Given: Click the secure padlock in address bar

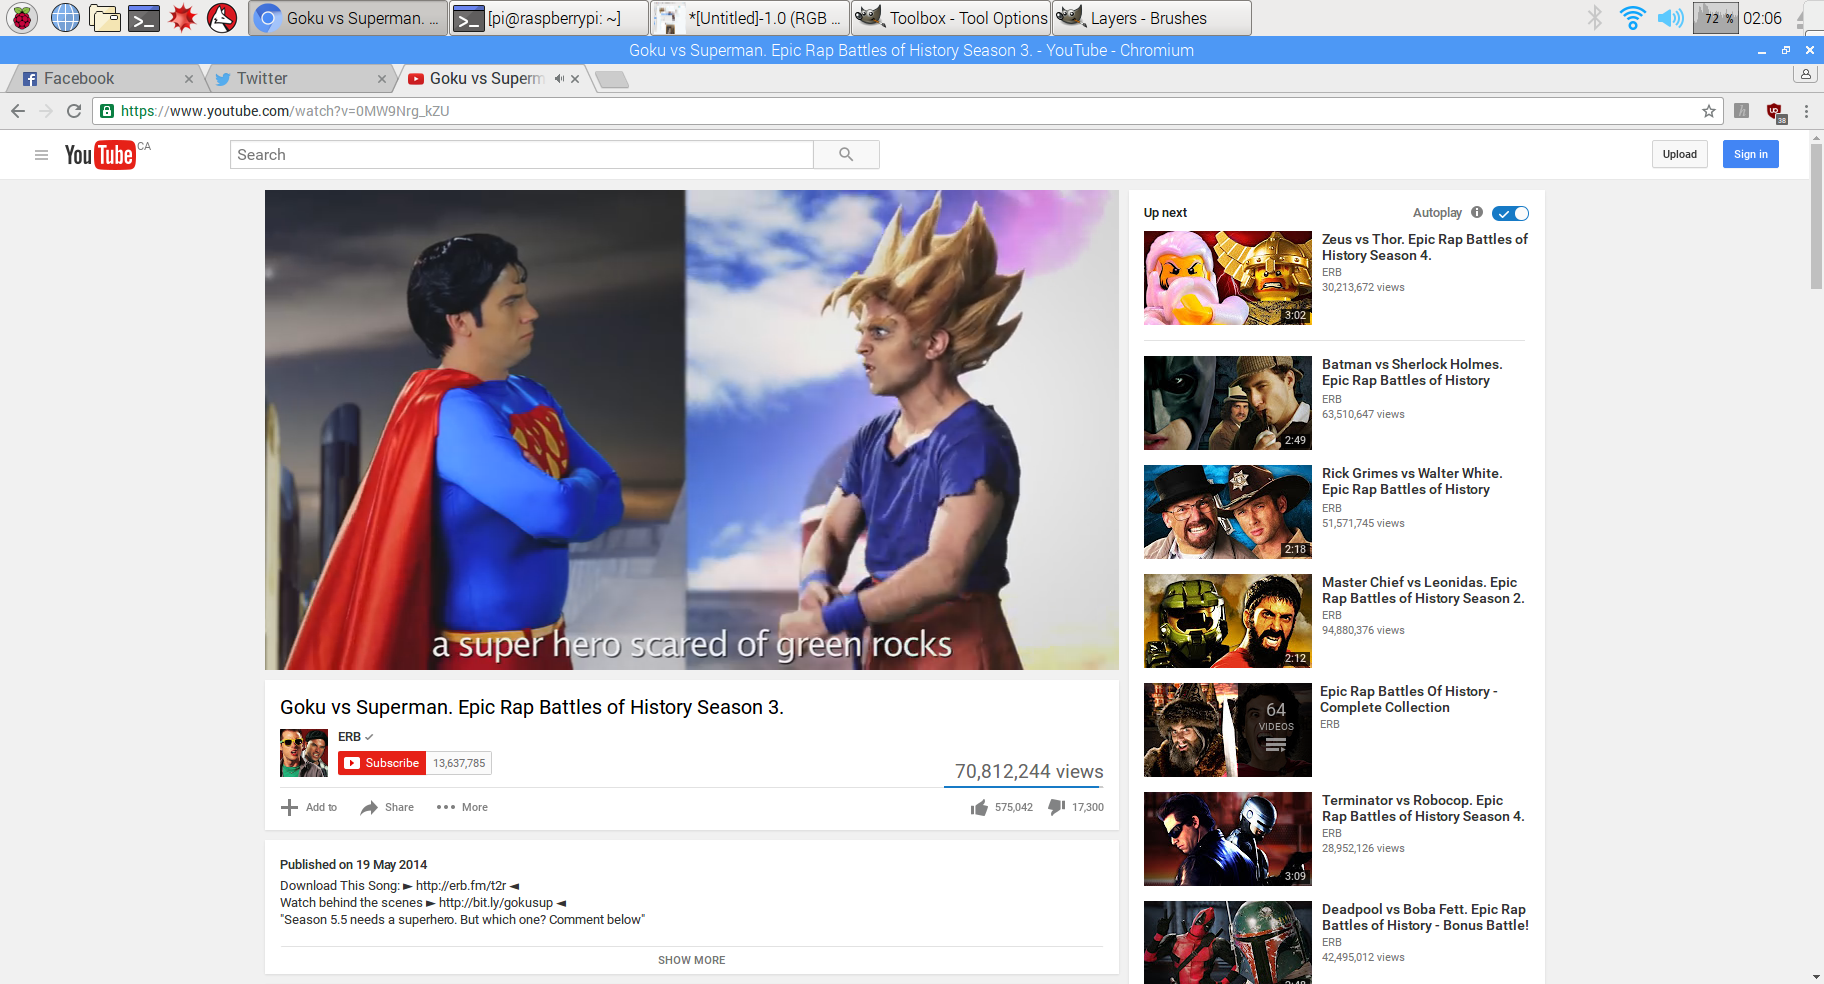Looking at the screenshot, I should pos(107,111).
